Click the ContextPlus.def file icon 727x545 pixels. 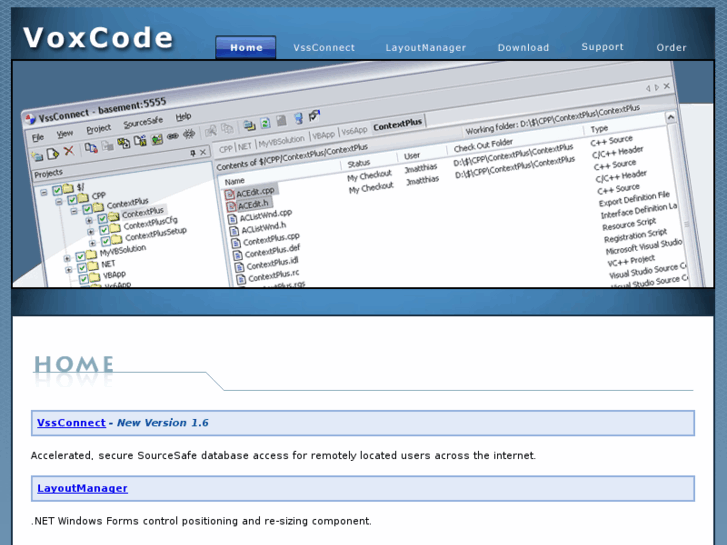pos(238,255)
